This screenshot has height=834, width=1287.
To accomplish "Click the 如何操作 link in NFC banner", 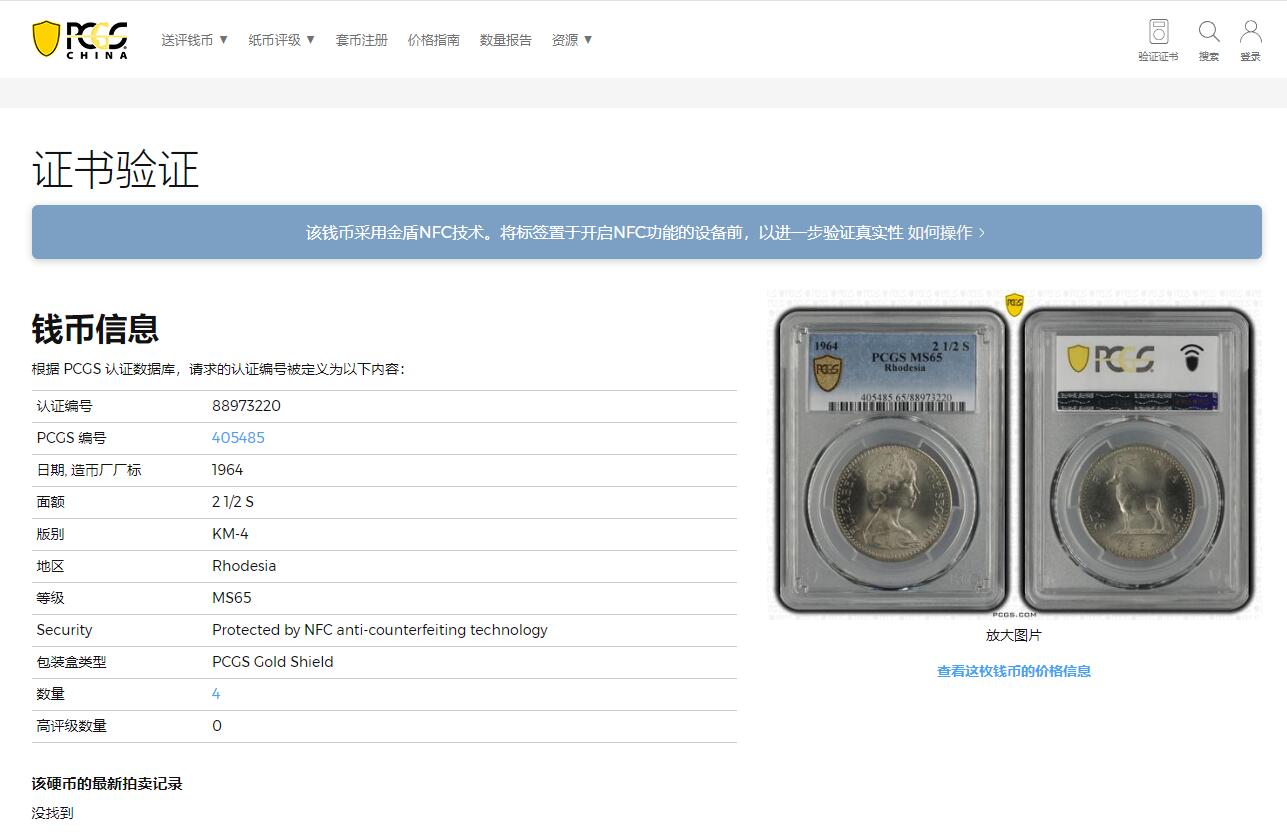I will (939, 232).
